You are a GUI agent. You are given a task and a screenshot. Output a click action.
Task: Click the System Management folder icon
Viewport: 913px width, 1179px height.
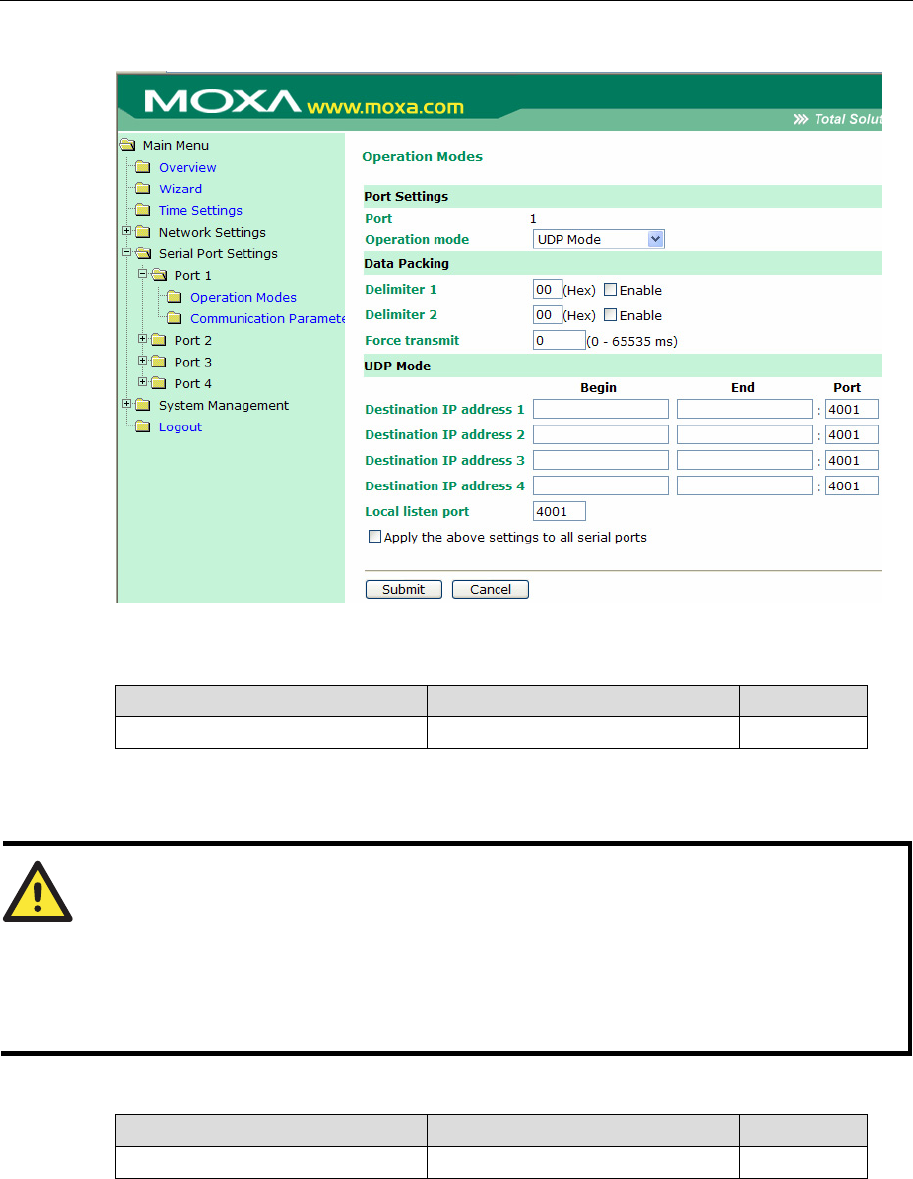coord(142,405)
